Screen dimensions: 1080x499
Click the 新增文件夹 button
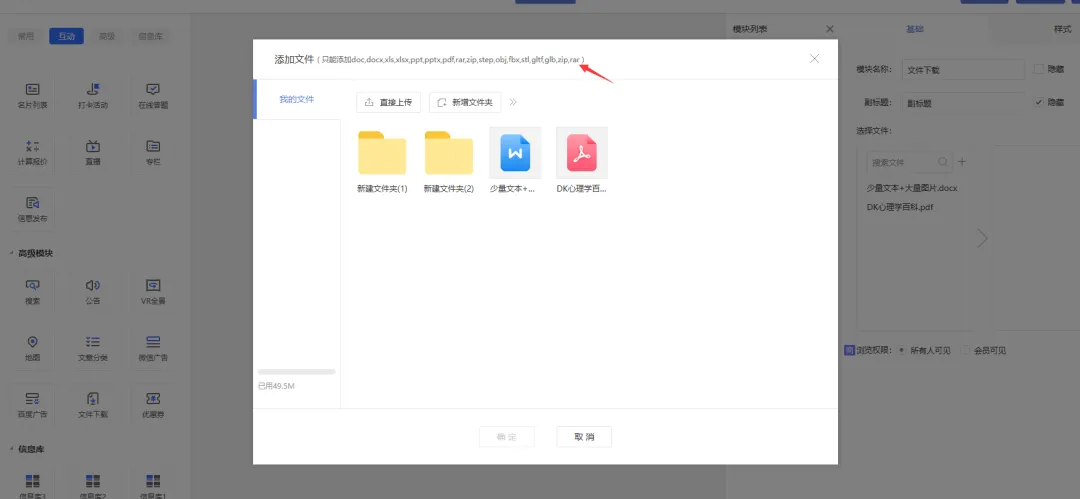[x=465, y=103]
